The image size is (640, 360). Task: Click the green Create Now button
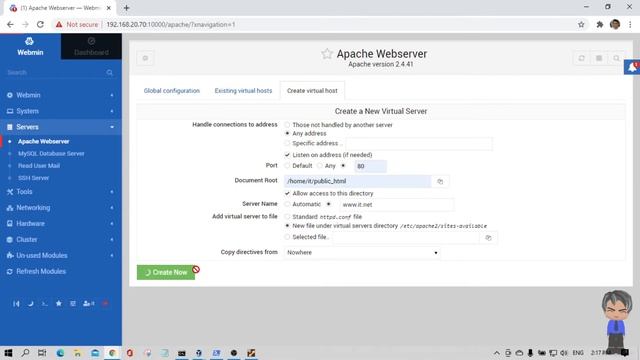(166, 272)
